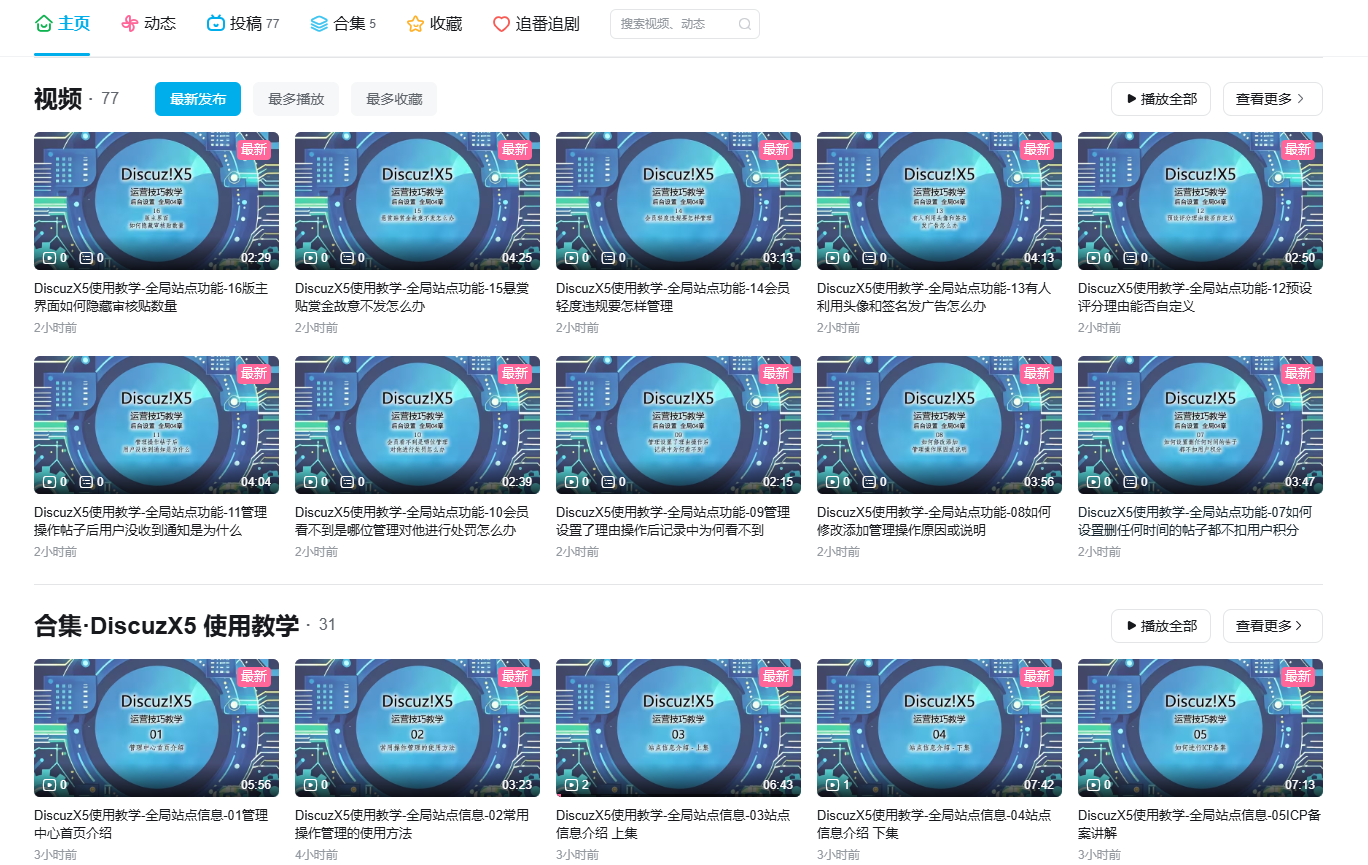Click the 最新 badge on video 16
This screenshot has height=865, width=1368.
tap(254, 149)
